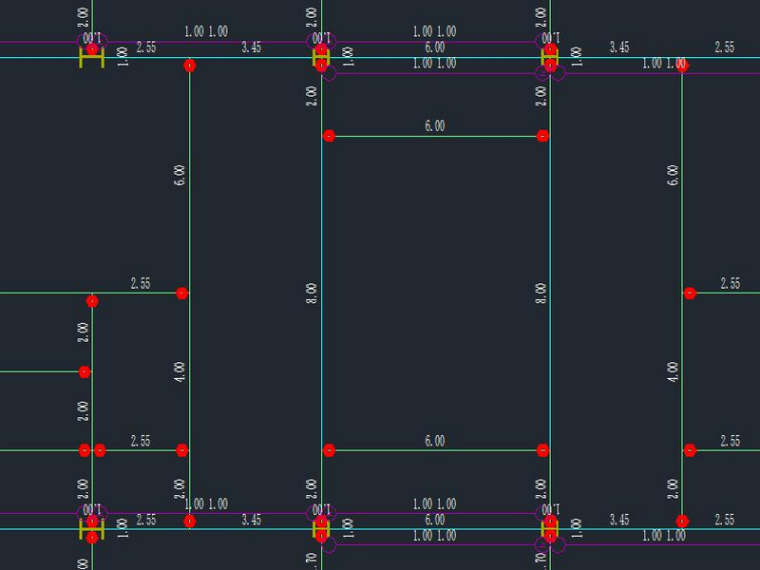Screen dimensions: 760x570
Task: Select the yellow H-column symbol at top-left
Action: 92,58
